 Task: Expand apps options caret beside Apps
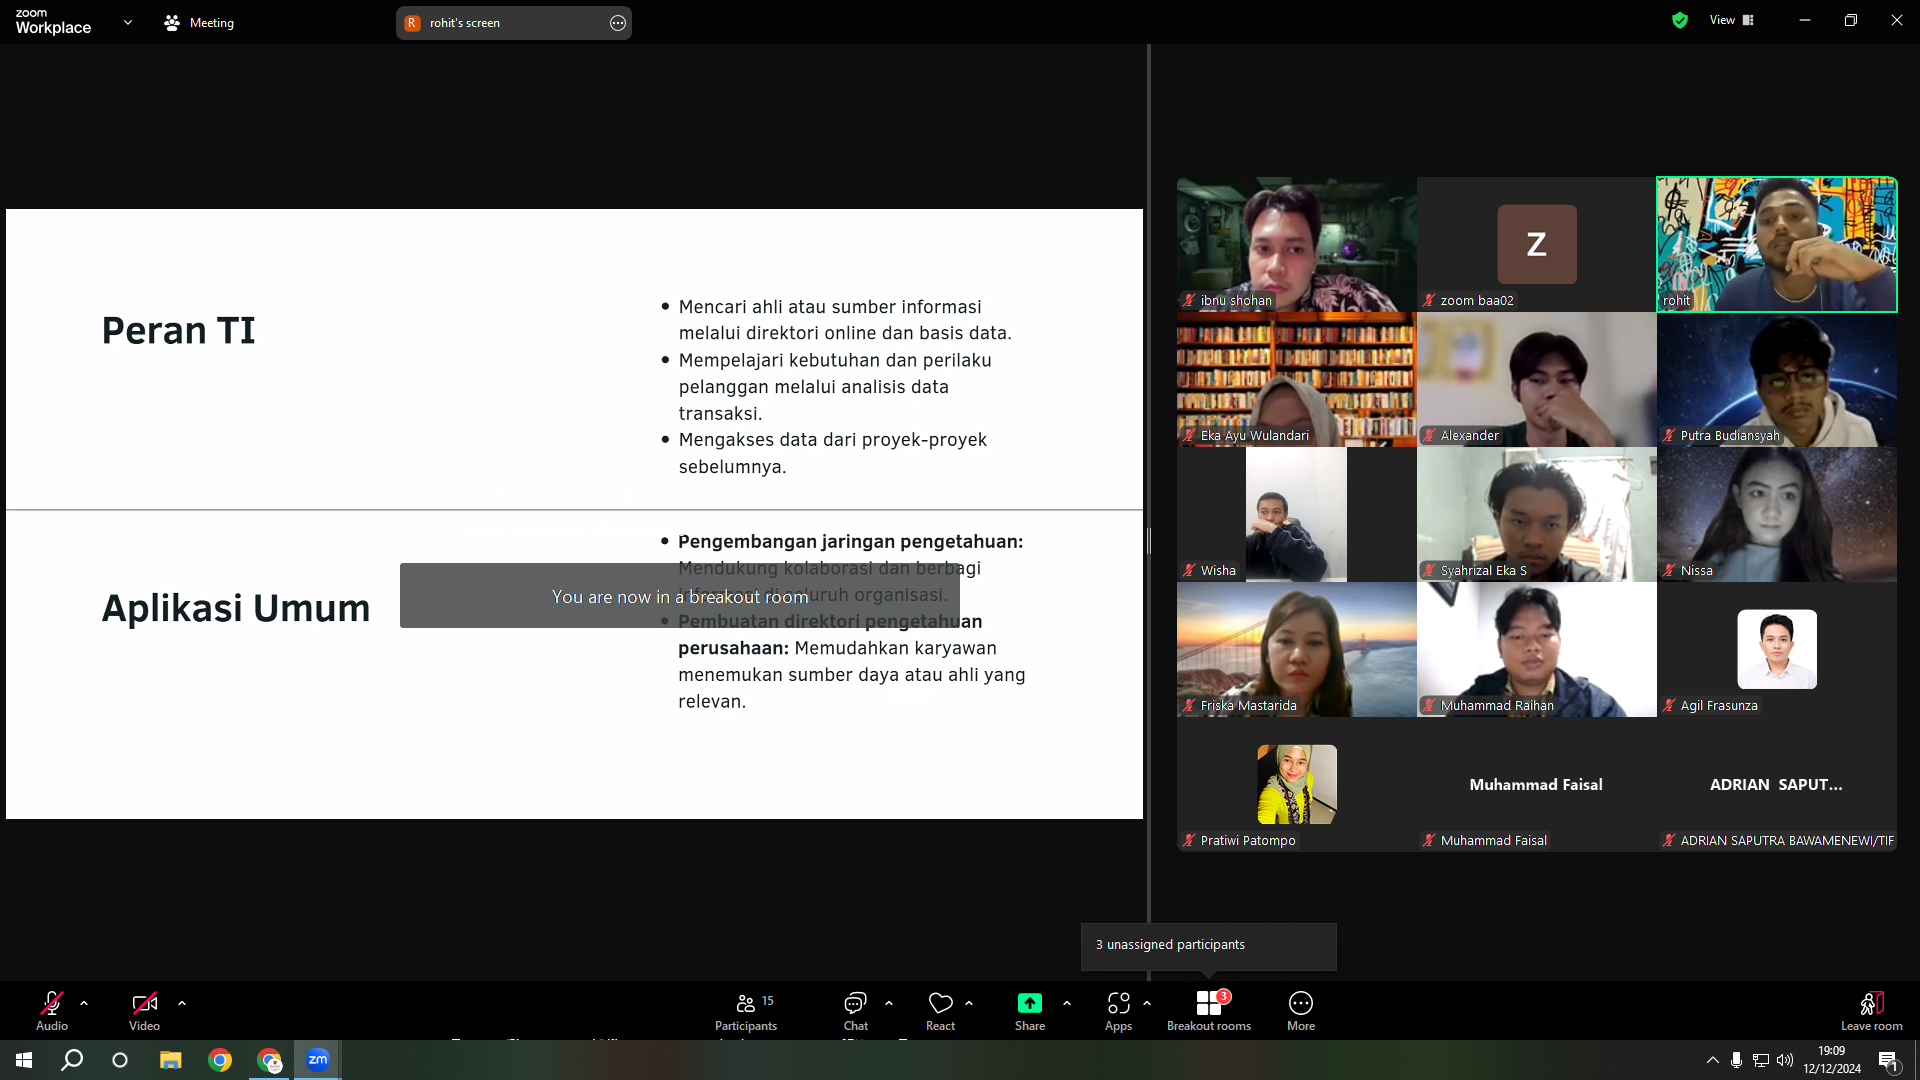(x=1147, y=1003)
